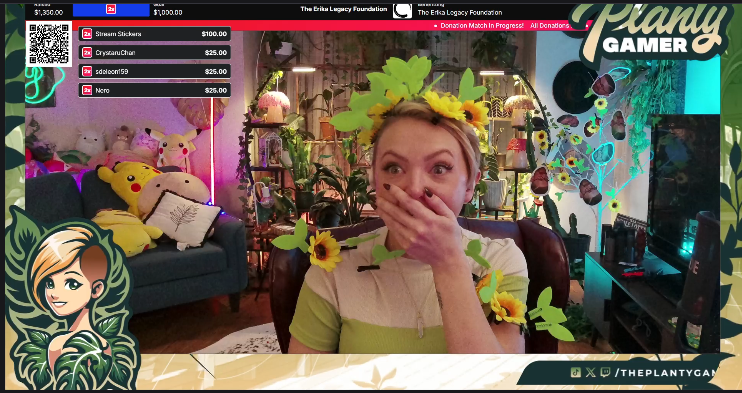Click the $100.00 donation amount
This screenshot has width=742, height=393.
214,34
